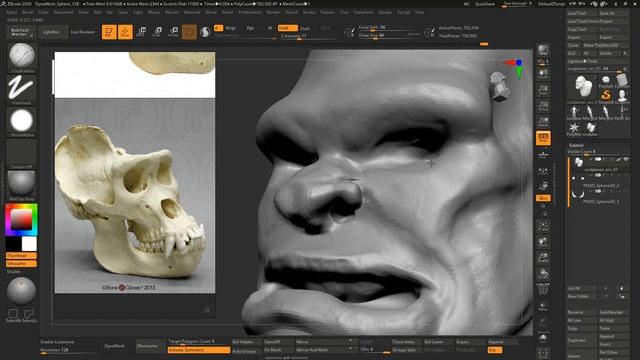Open the Color menu
Screen dimensions: 640x360
[43, 12]
